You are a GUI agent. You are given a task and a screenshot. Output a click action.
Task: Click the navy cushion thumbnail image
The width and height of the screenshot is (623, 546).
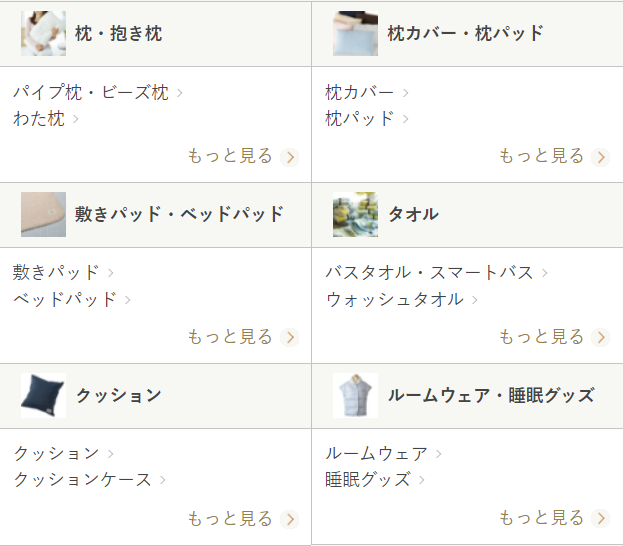pyautogui.click(x=43, y=395)
